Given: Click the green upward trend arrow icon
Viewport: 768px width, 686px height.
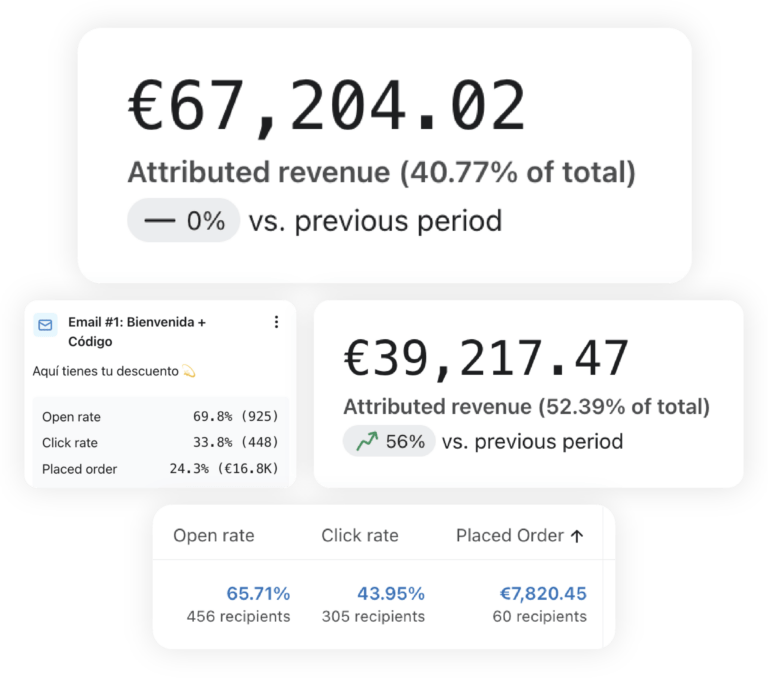Looking at the screenshot, I should click(x=367, y=441).
